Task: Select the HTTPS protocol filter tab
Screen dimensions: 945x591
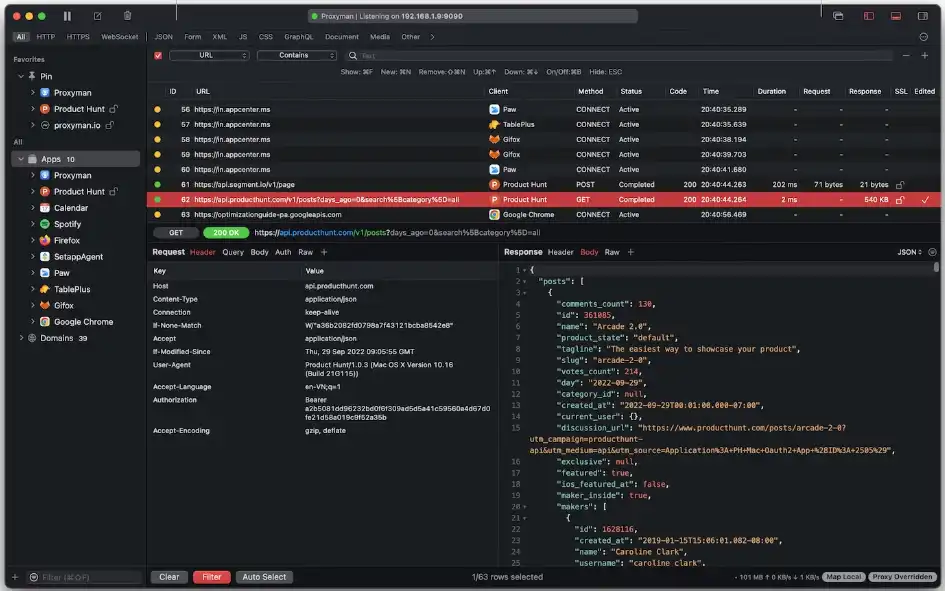Action: click(x=78, y=37)
